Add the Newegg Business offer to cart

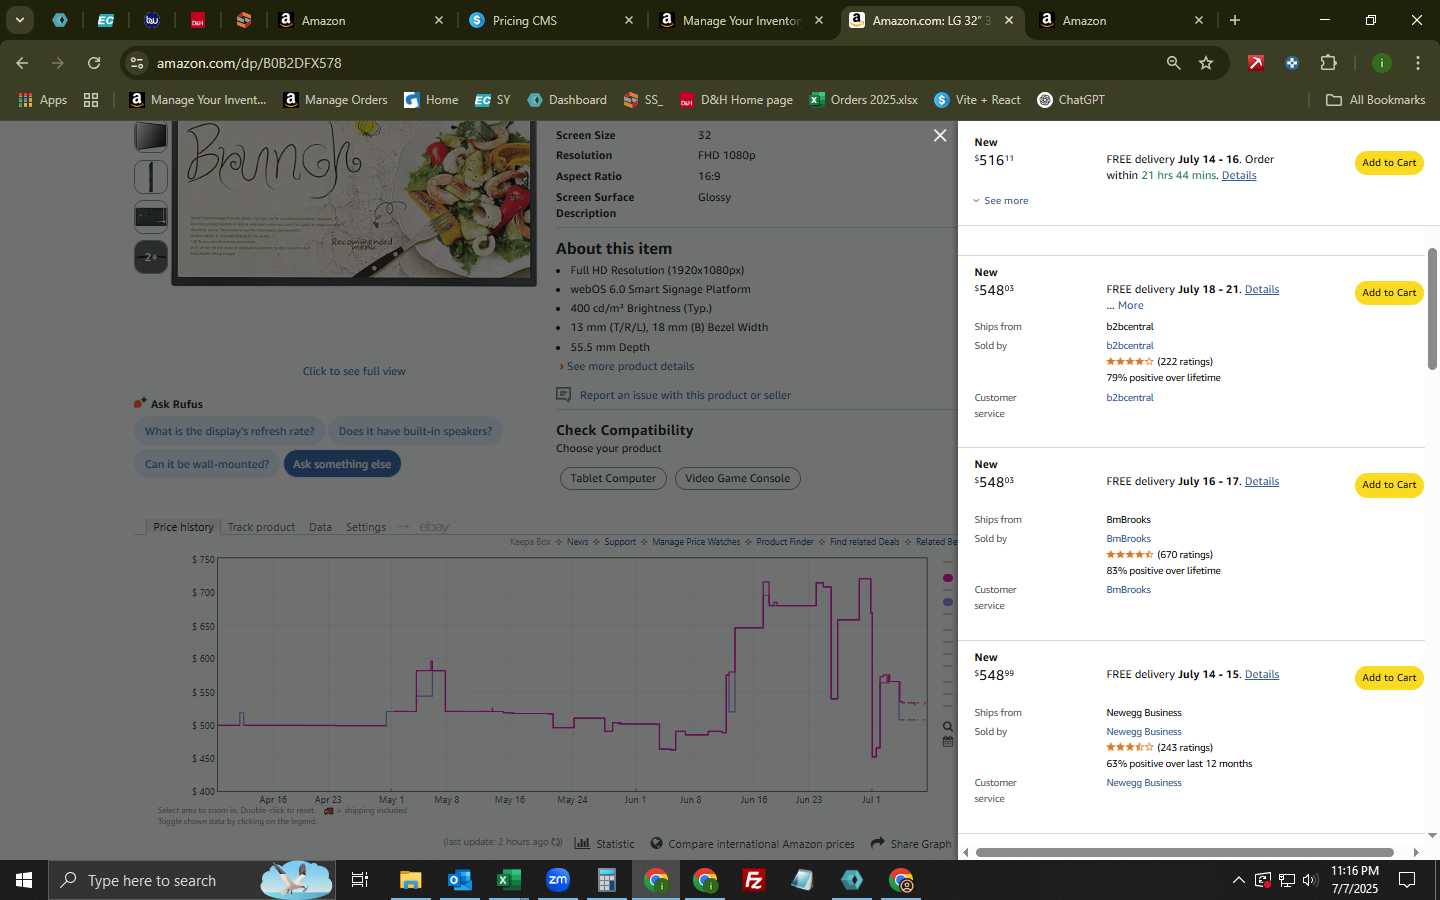tap(1389, 678)
